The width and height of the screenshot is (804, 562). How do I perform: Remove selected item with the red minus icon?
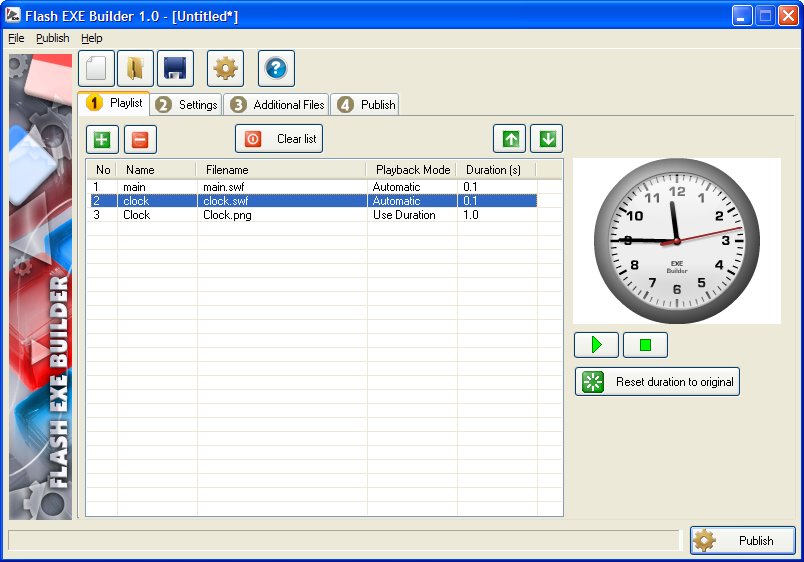coord(140,139)
